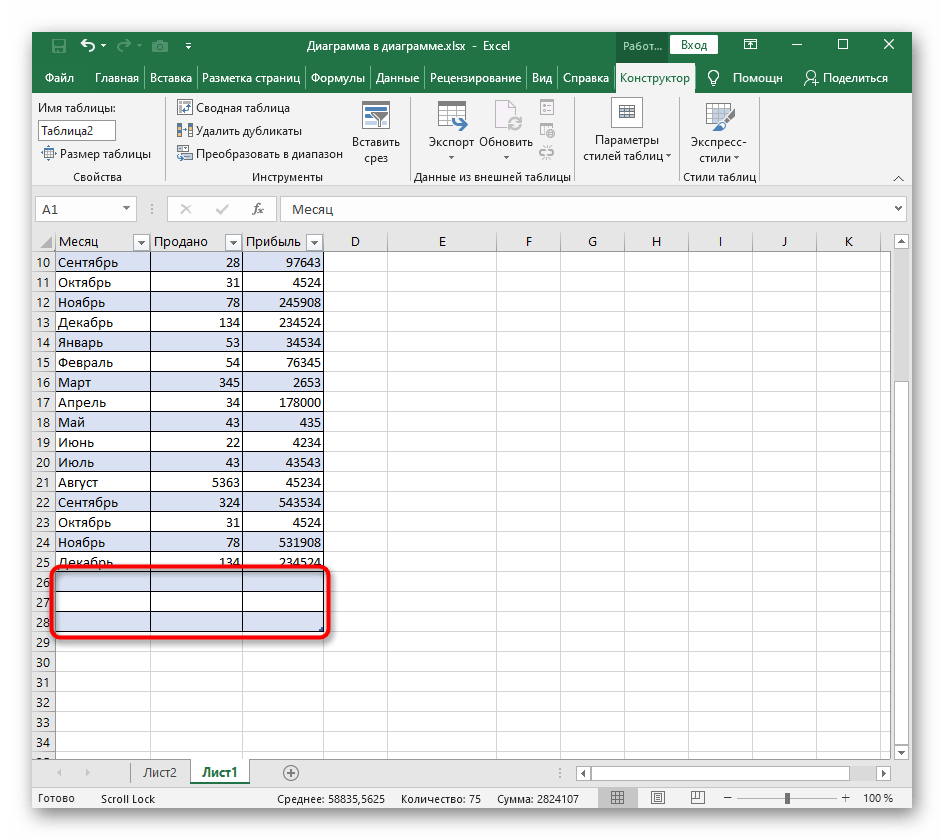The width and height of the screenshot is (944, 840).
Task: Switch to Page Layout view
Action: click(658, 798)
